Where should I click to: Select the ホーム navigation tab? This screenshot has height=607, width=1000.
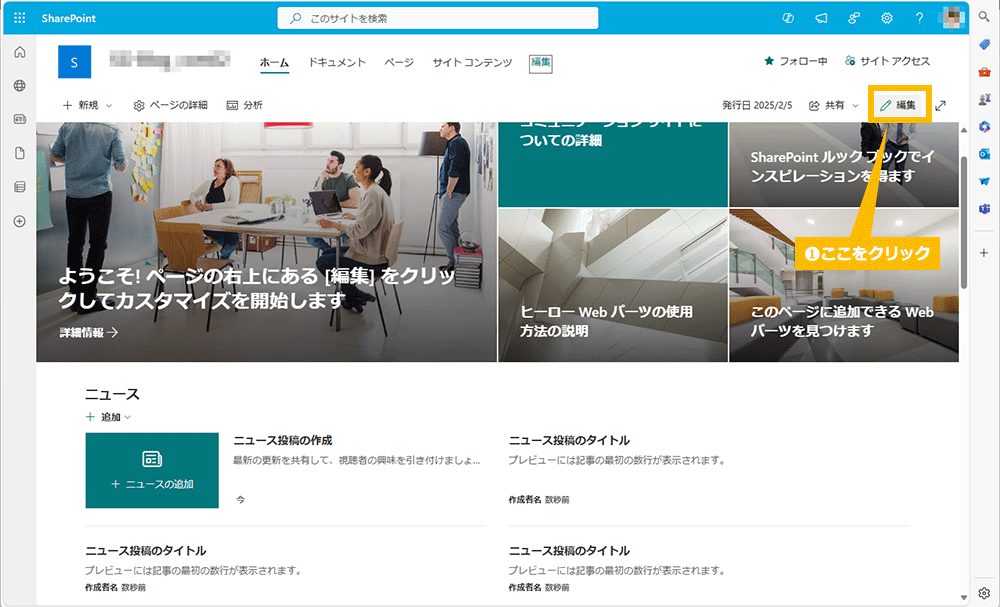tap(274, 62)
